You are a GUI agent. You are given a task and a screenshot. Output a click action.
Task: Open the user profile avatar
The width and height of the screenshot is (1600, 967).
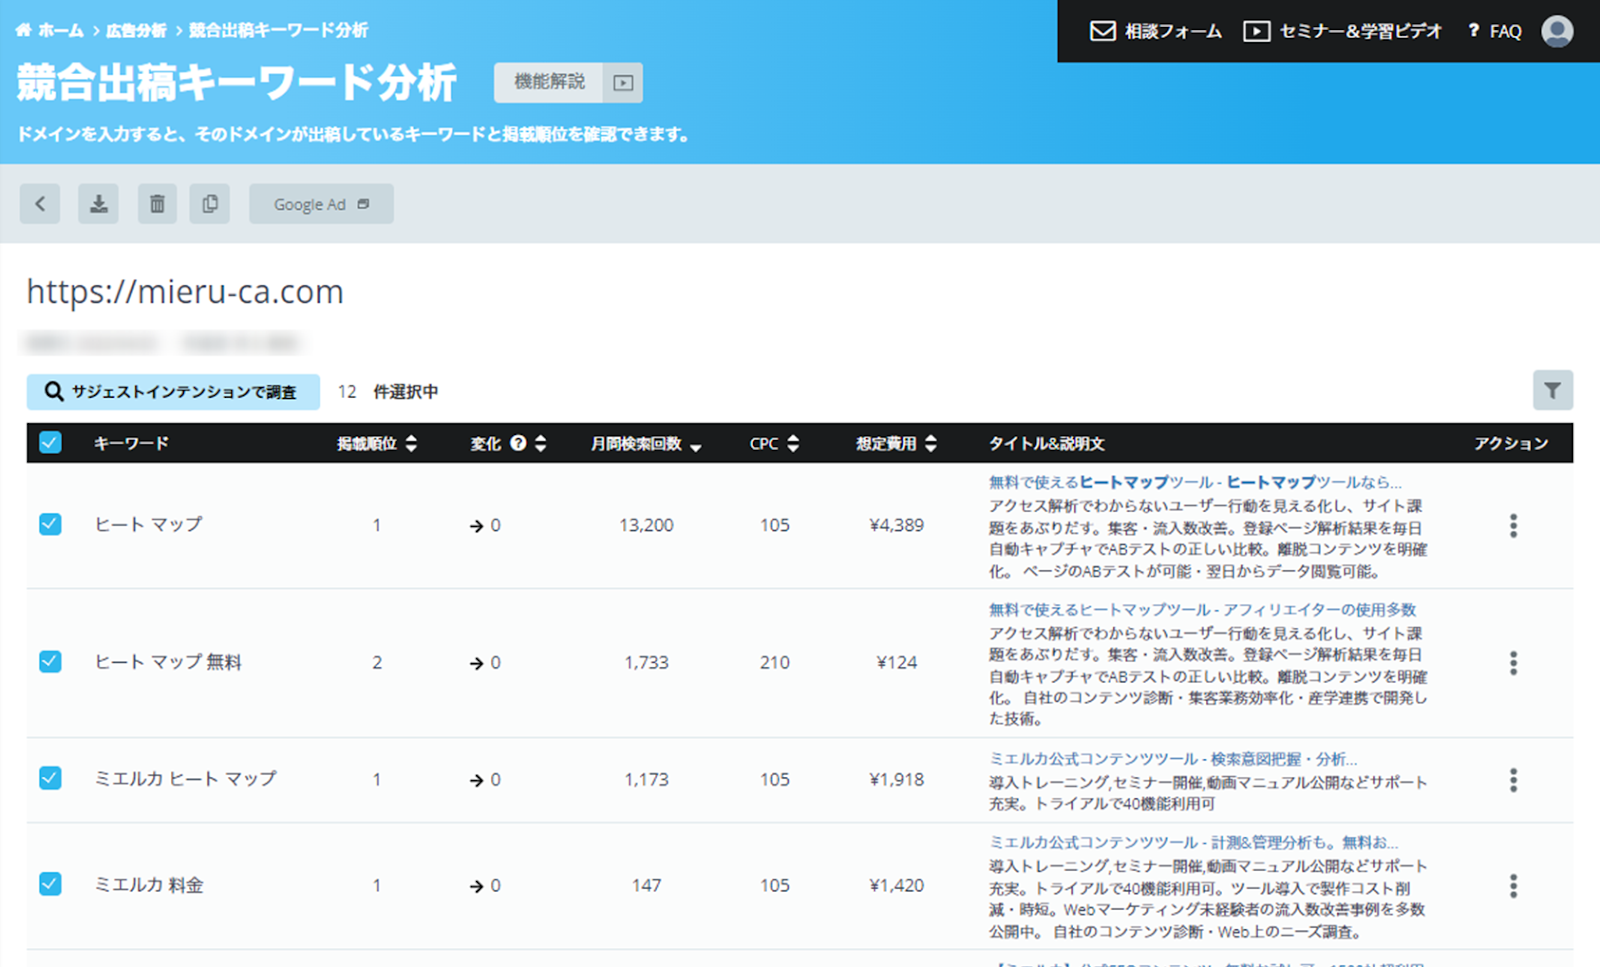click(1557, 31)
